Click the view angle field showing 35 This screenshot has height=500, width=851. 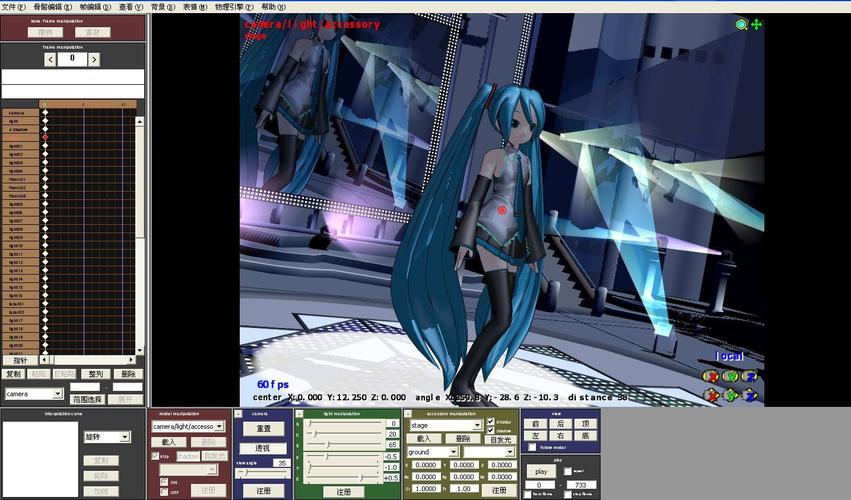point(282,463)
